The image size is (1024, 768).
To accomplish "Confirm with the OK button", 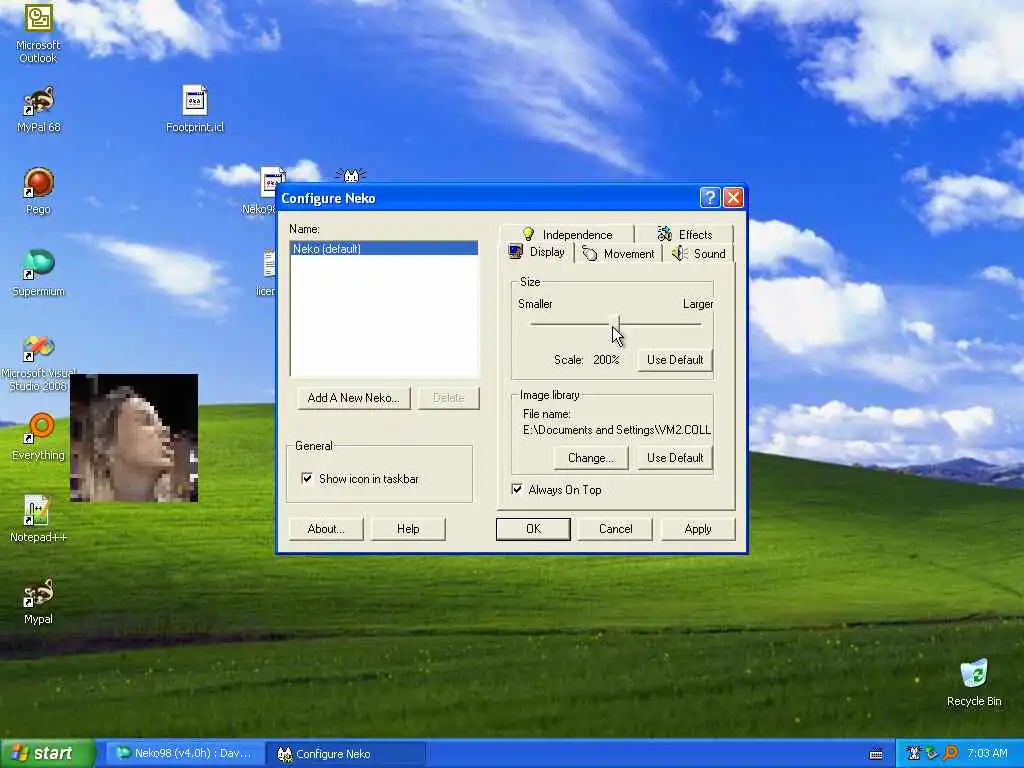I will [533, 529].
